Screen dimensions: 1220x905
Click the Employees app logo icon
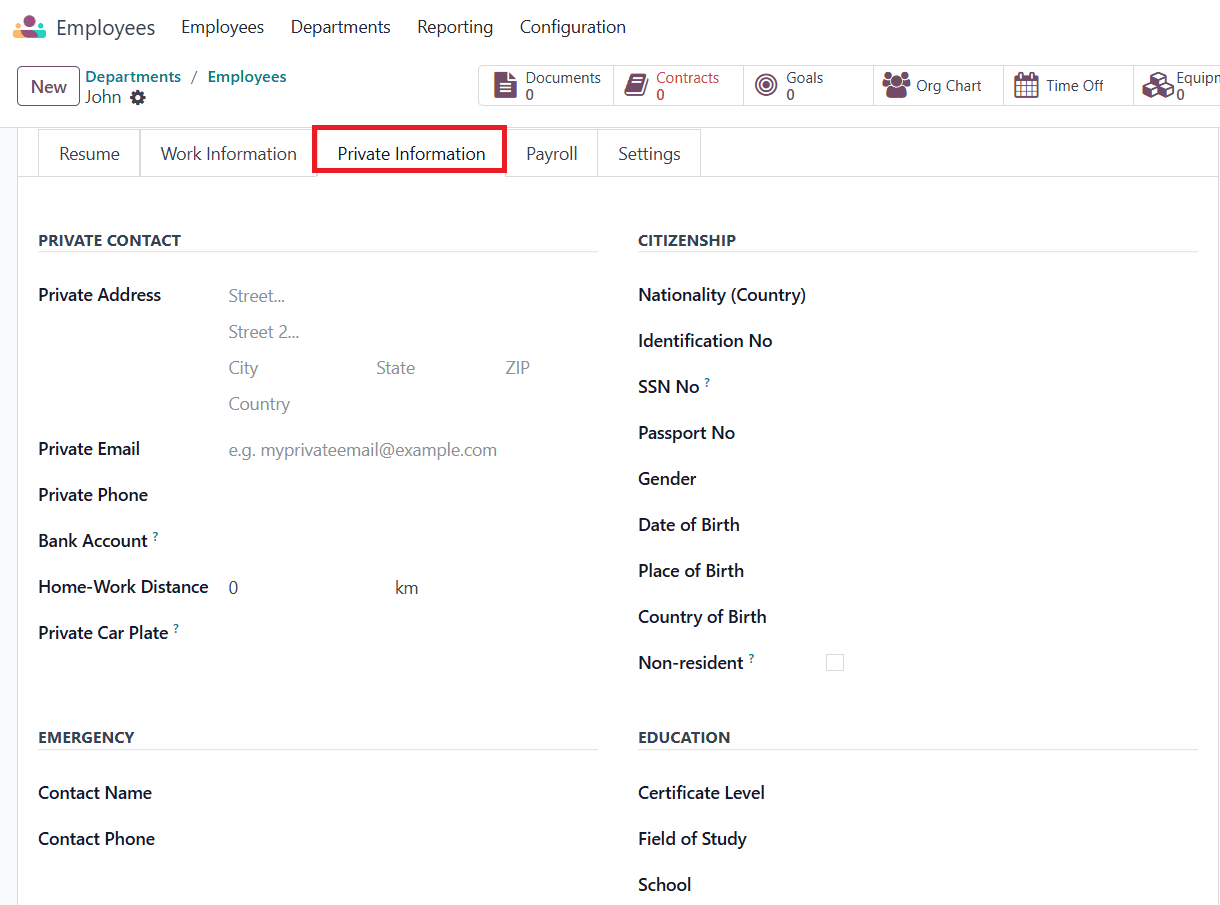[x=29, y=27]
